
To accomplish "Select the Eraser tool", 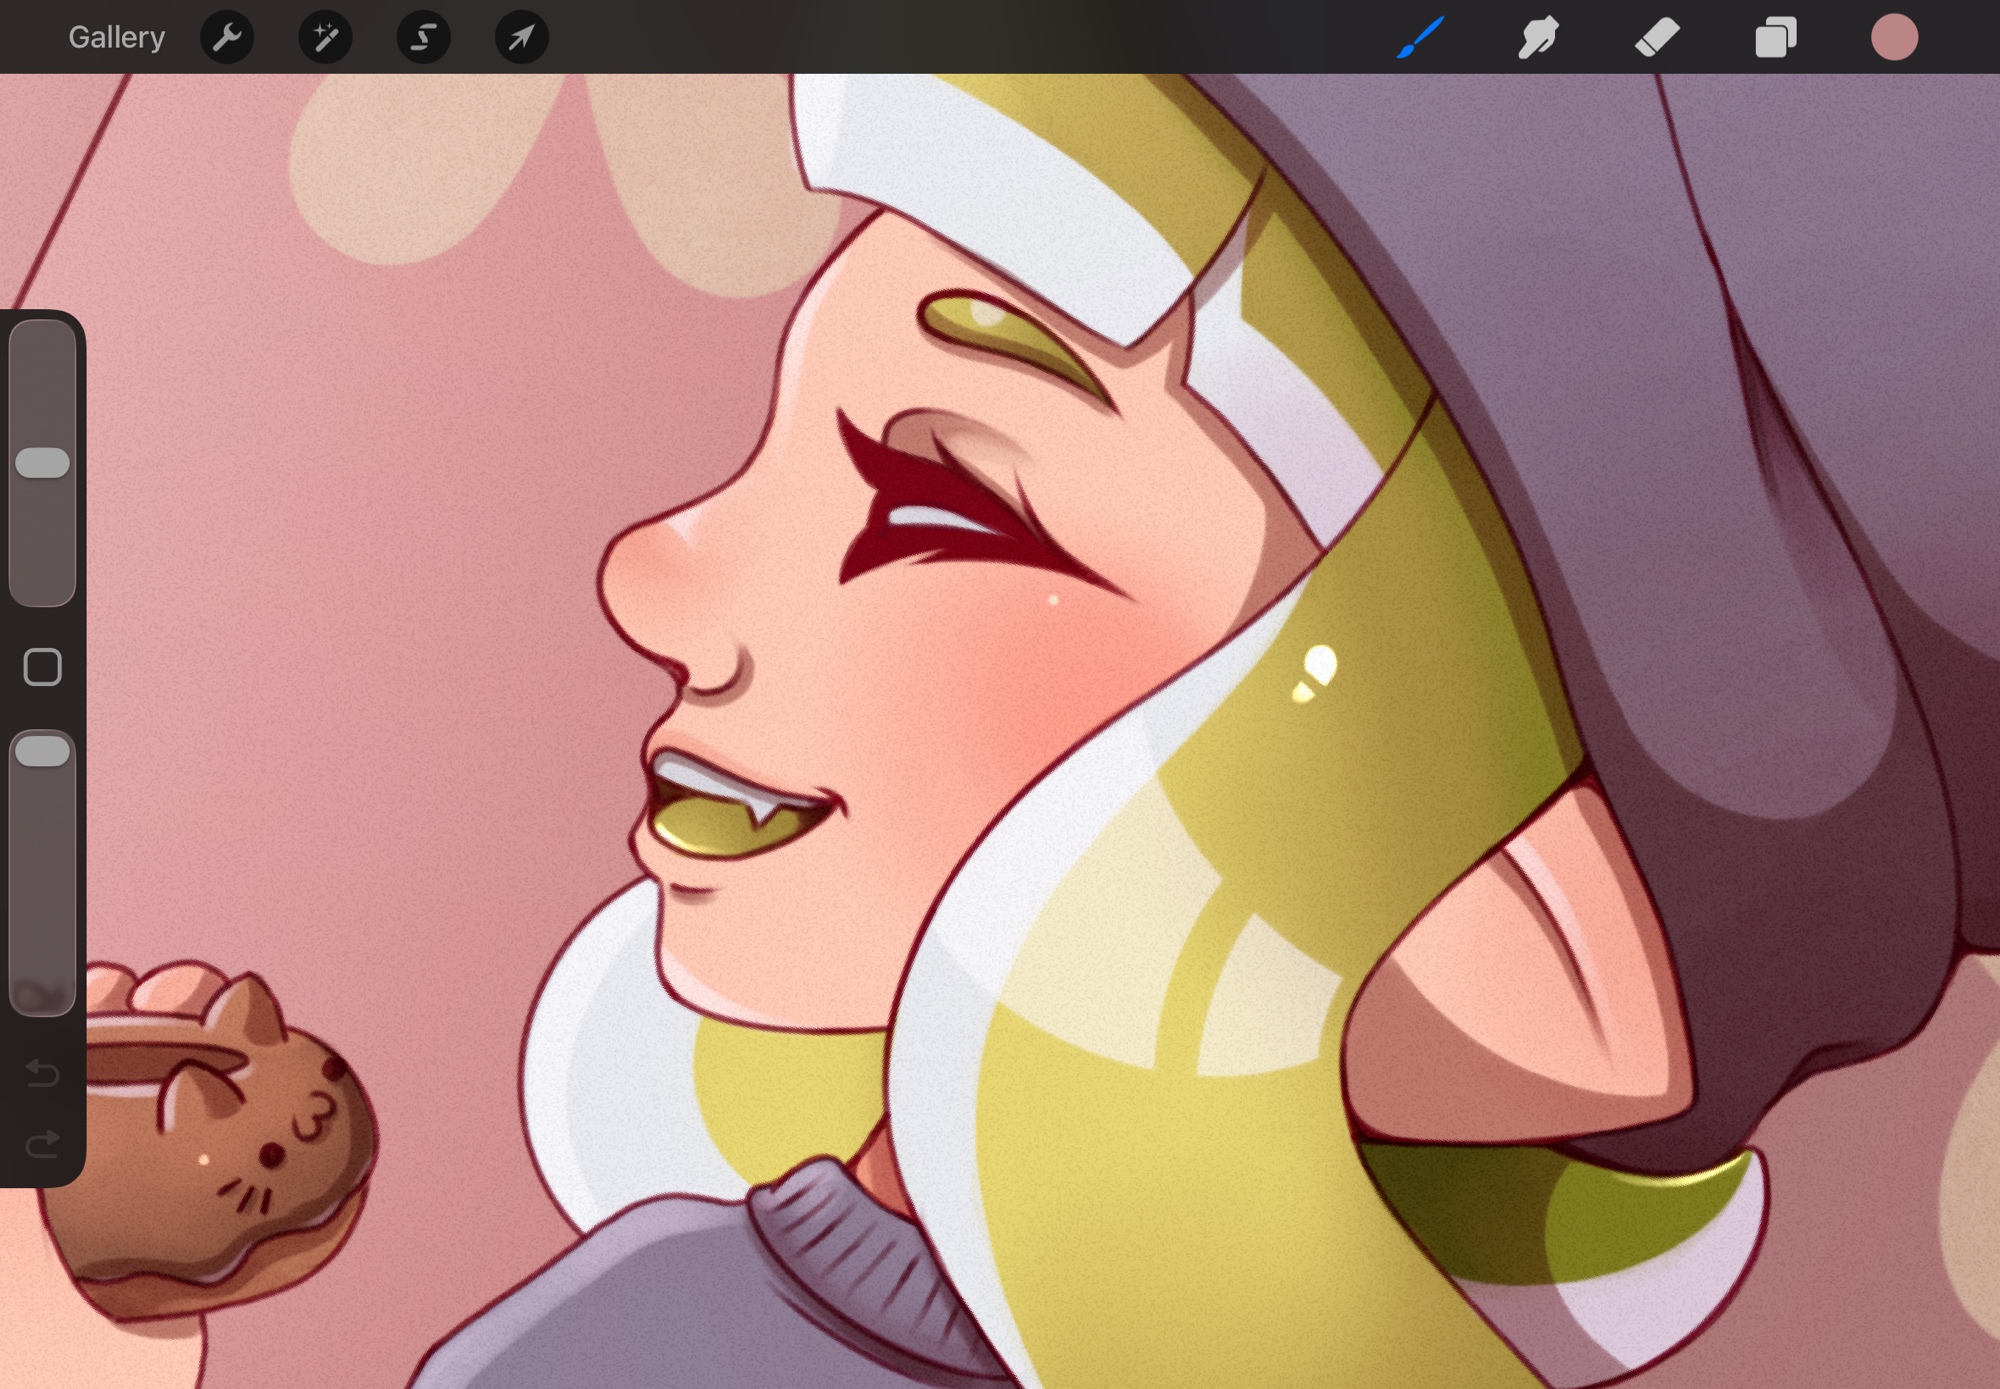I will tap(1657, 38).
